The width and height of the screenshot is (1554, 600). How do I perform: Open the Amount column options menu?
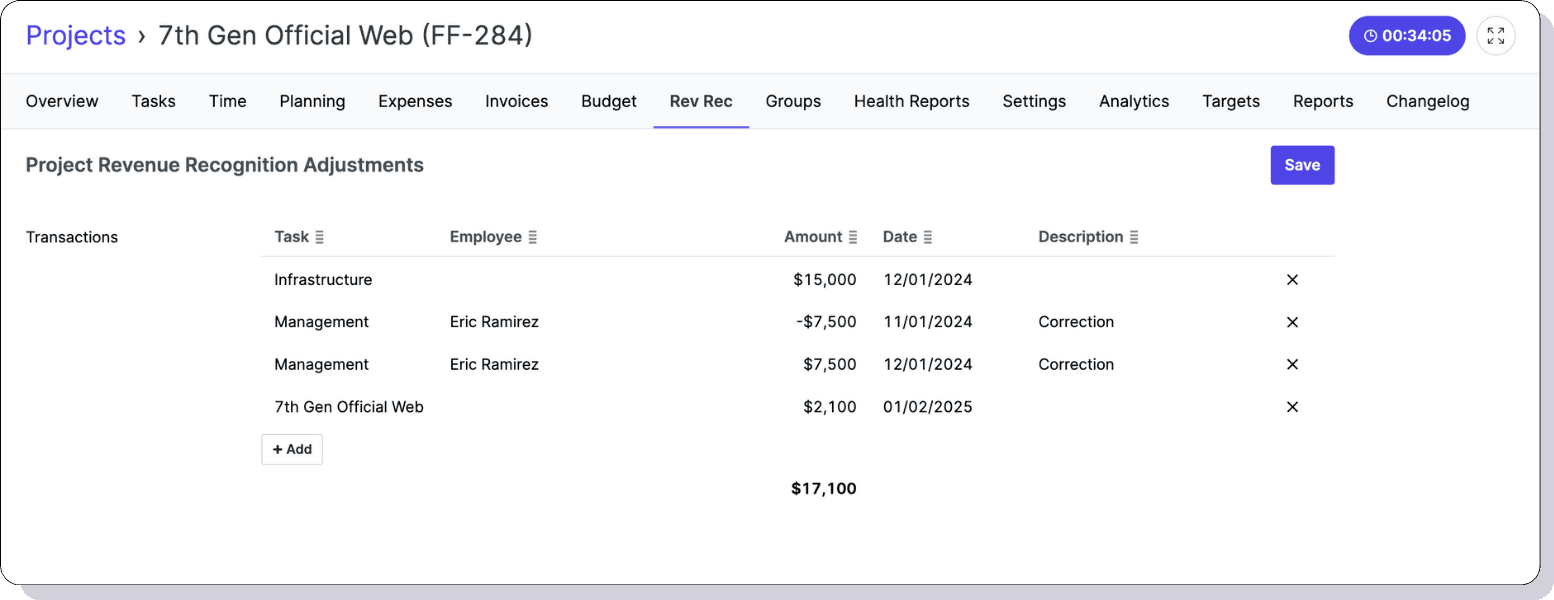tap(853, 237)
